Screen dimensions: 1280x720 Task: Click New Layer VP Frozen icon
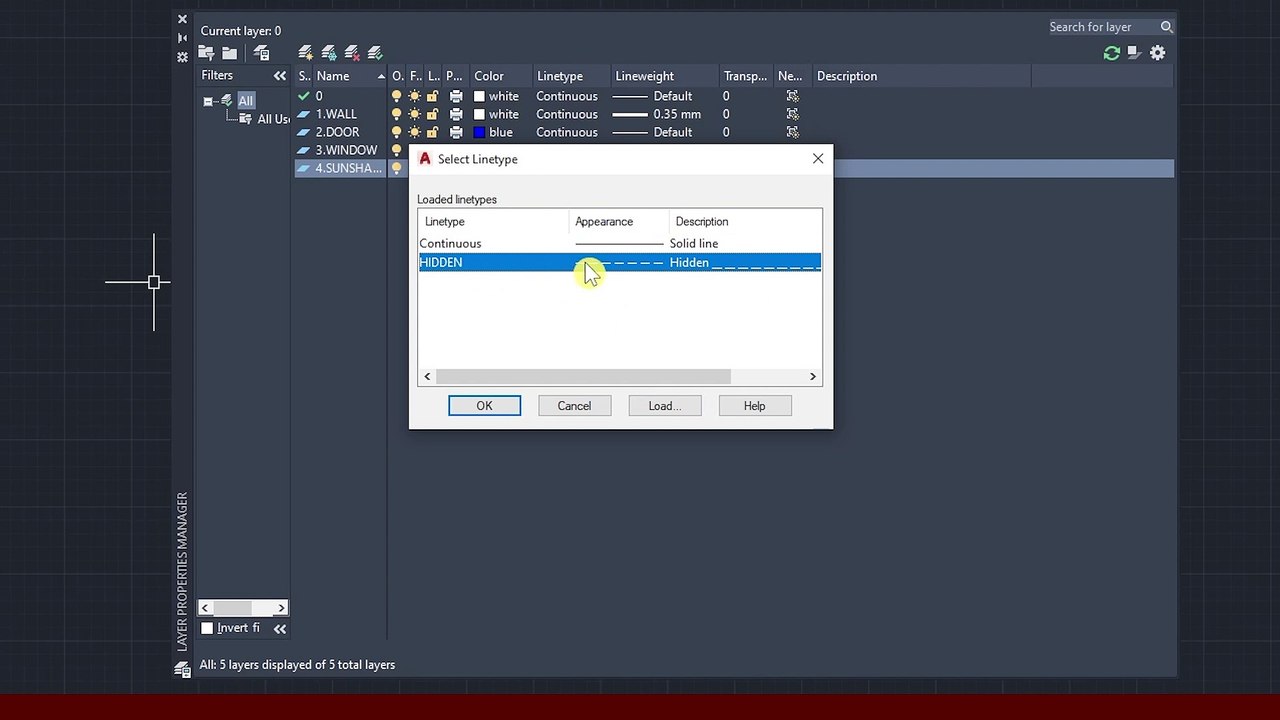pos(329,53)
